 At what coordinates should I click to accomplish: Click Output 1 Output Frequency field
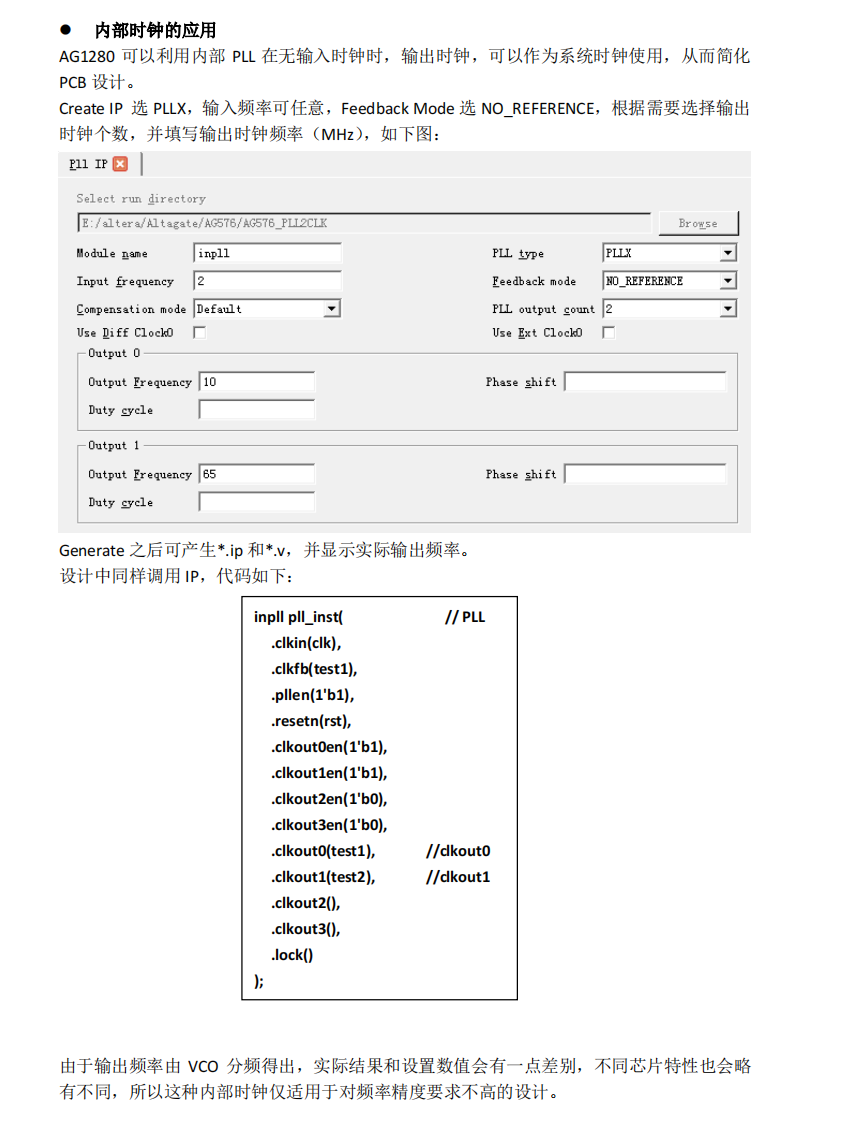[257, 474]
